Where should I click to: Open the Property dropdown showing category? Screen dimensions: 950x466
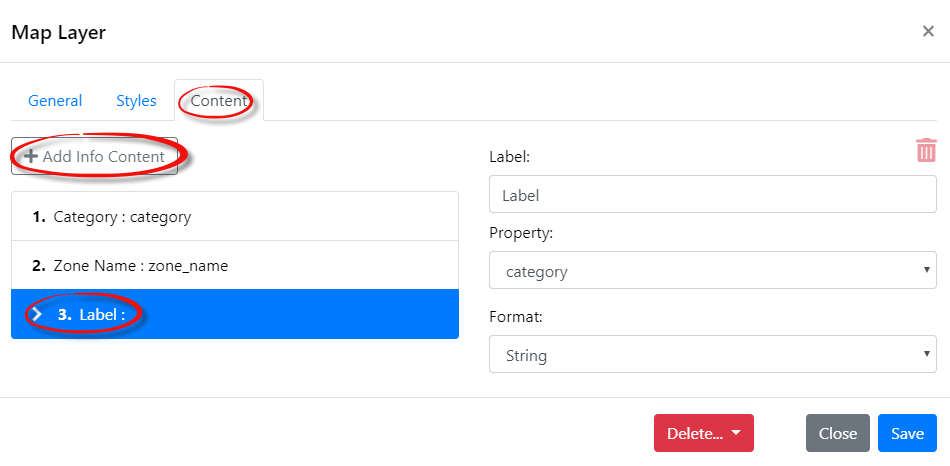pos(712,270)
